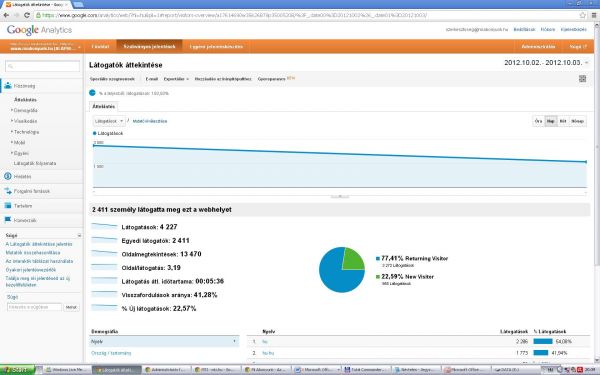
Task: Bookmark the page with the star icon
Action: click(x=583, y=15)
